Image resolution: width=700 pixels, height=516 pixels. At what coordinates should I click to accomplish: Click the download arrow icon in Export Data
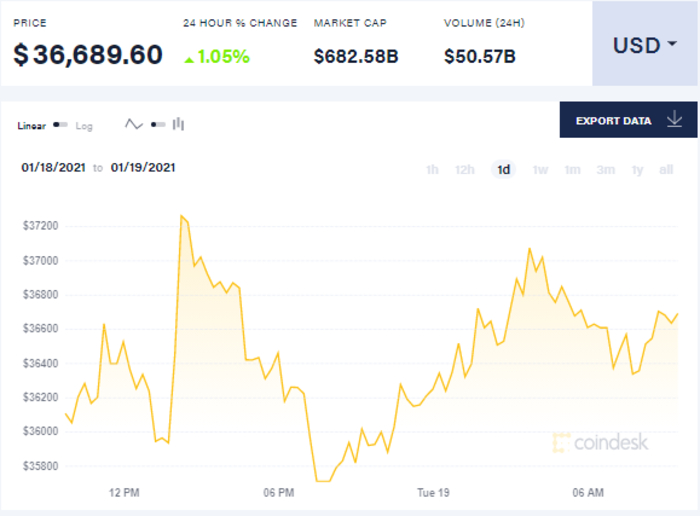pos(674,121)
